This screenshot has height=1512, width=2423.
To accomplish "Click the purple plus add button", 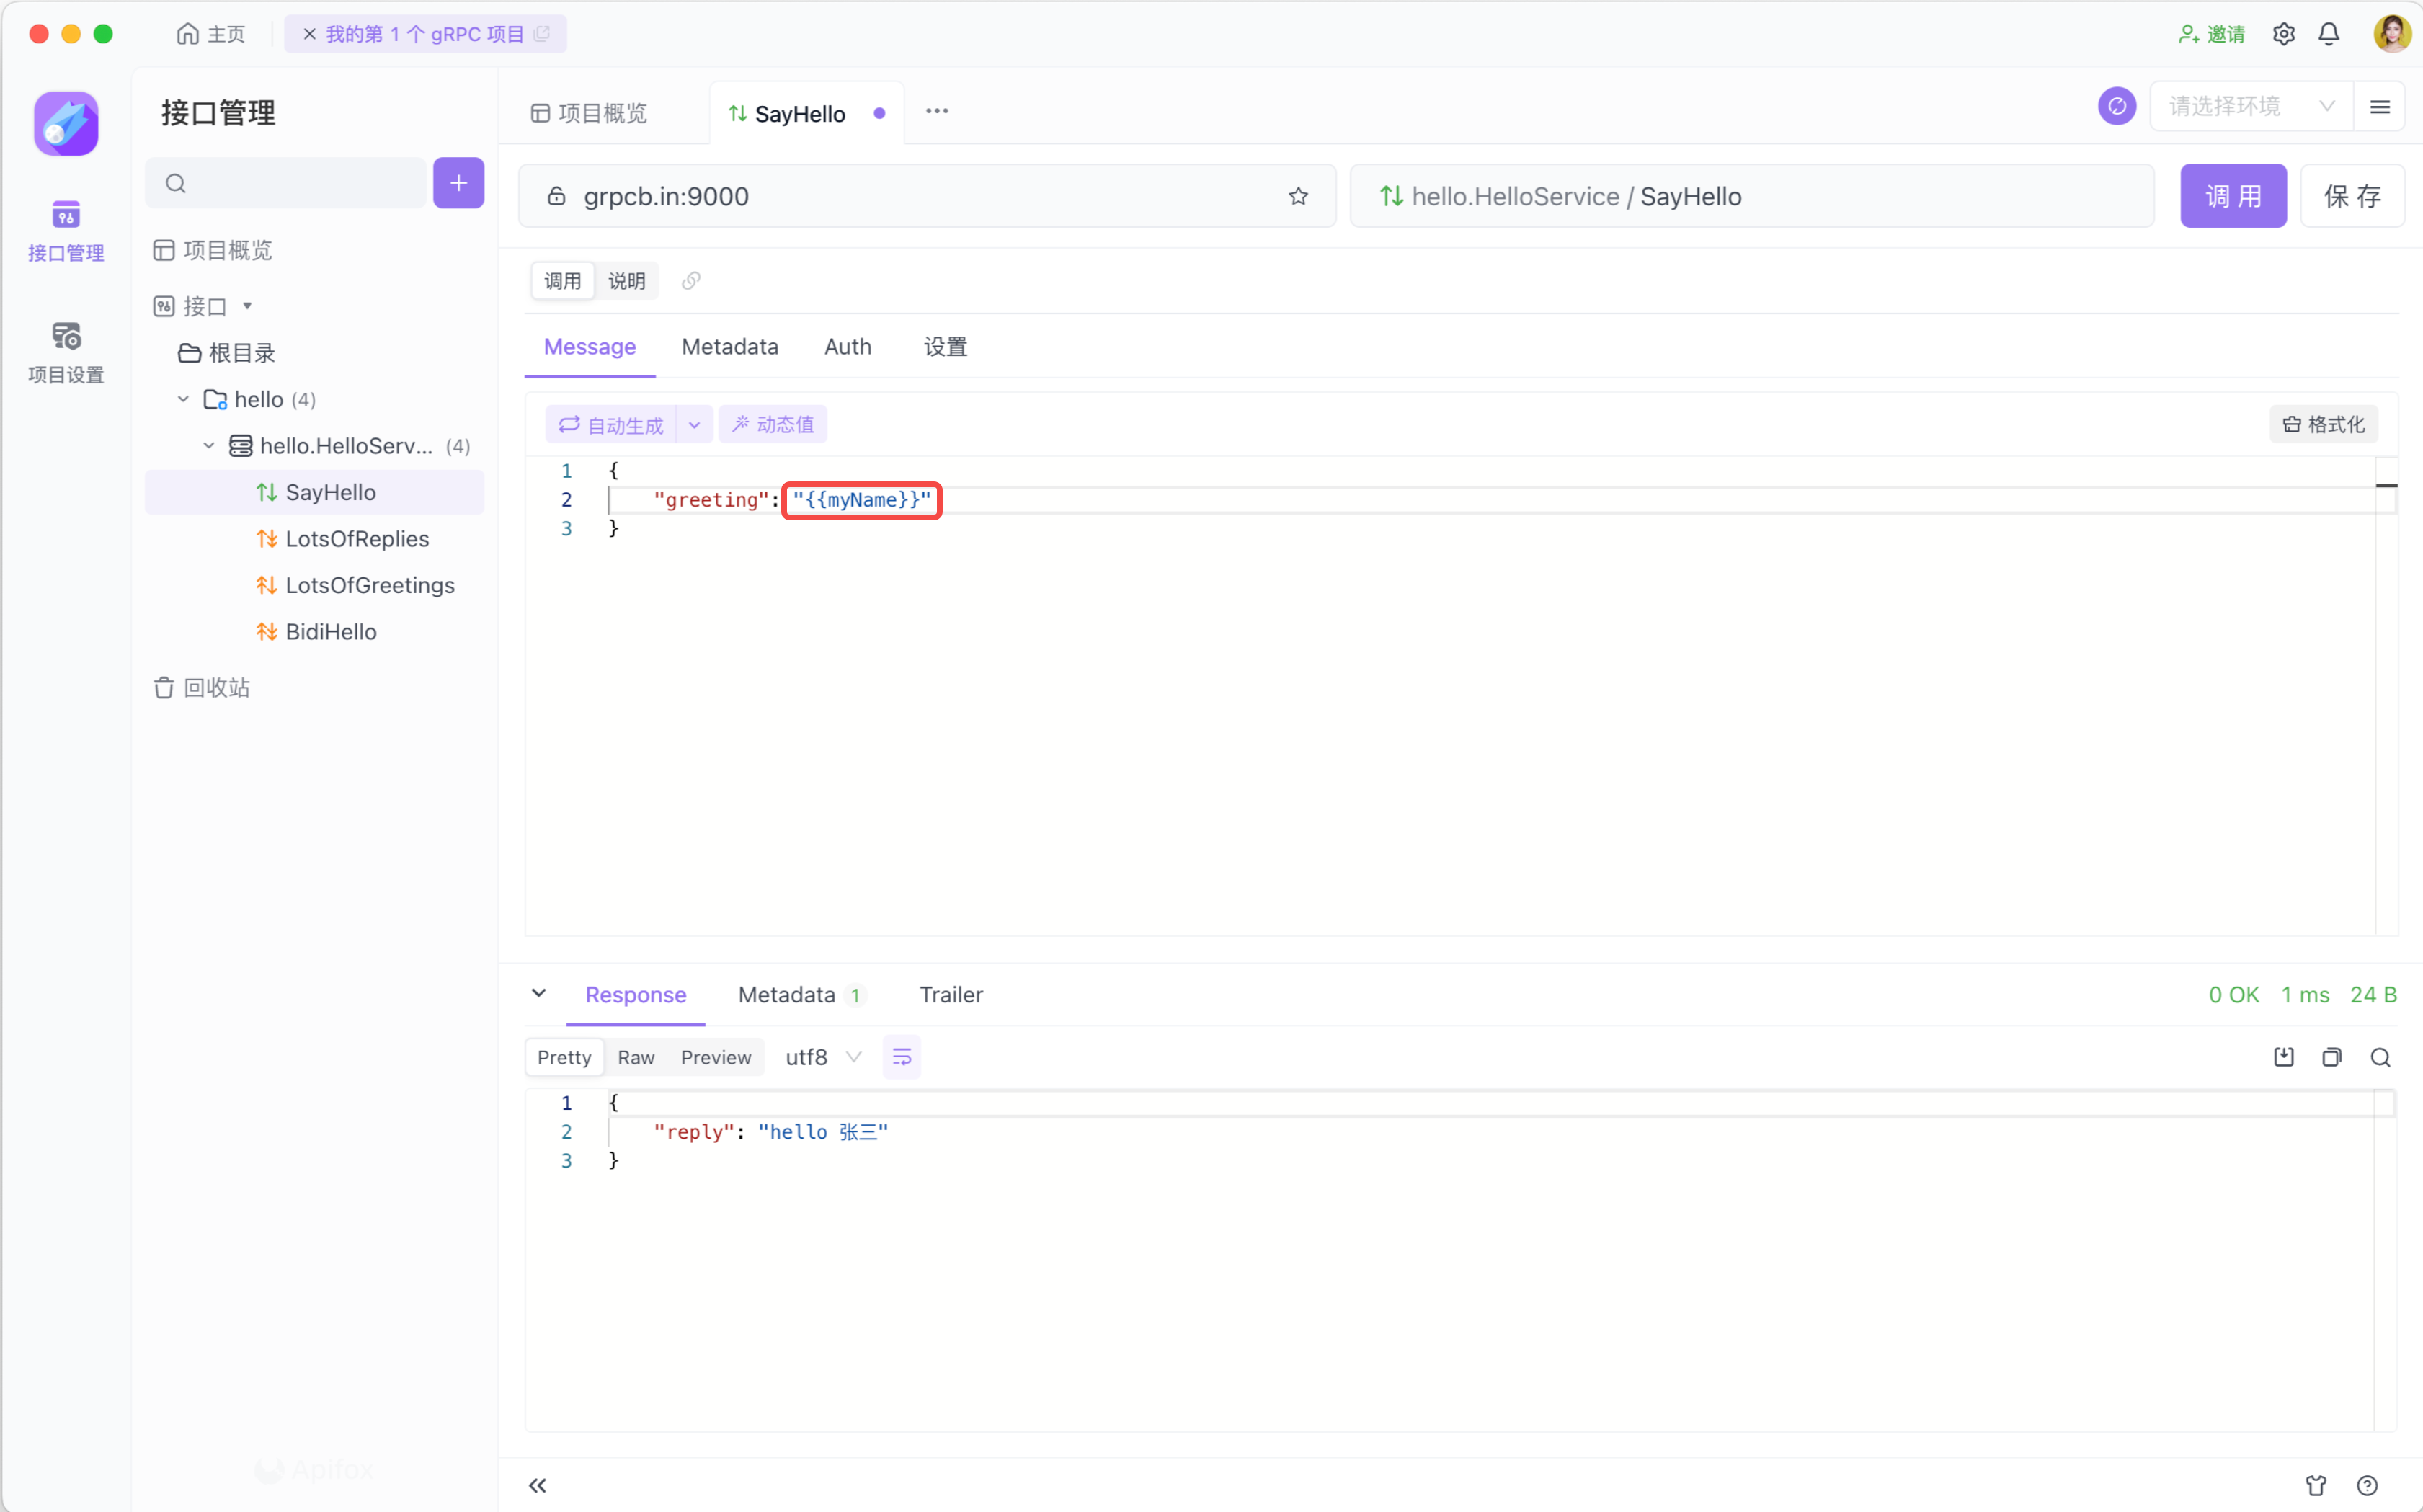I will [x=458, y=183].
